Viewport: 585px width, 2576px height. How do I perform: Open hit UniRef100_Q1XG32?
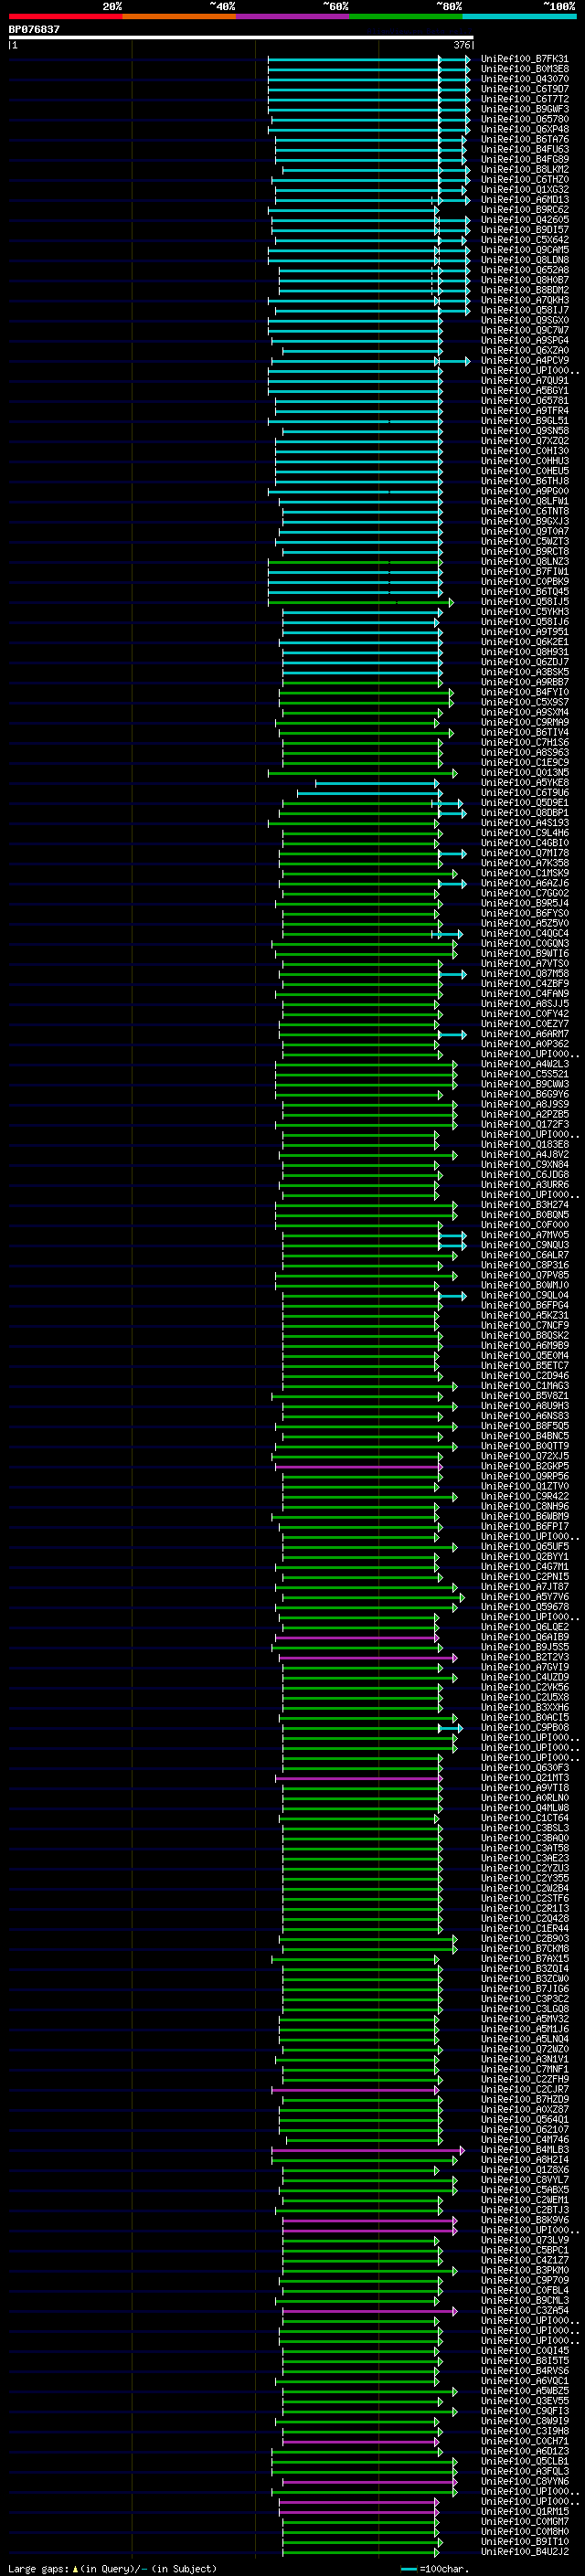[524, 189]
